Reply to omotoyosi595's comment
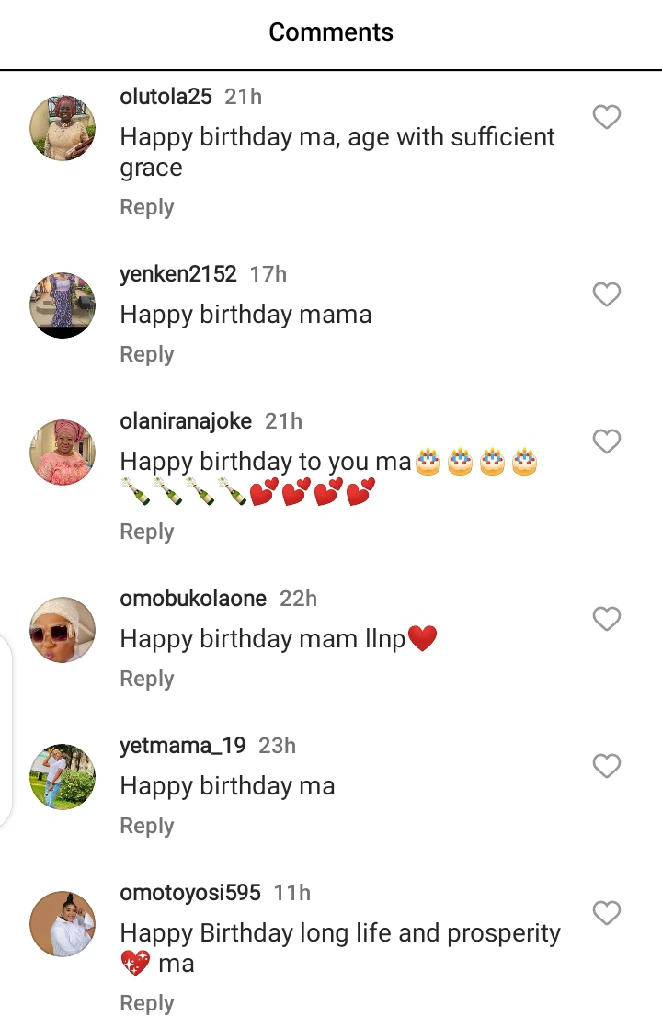 coord(147,1003)
